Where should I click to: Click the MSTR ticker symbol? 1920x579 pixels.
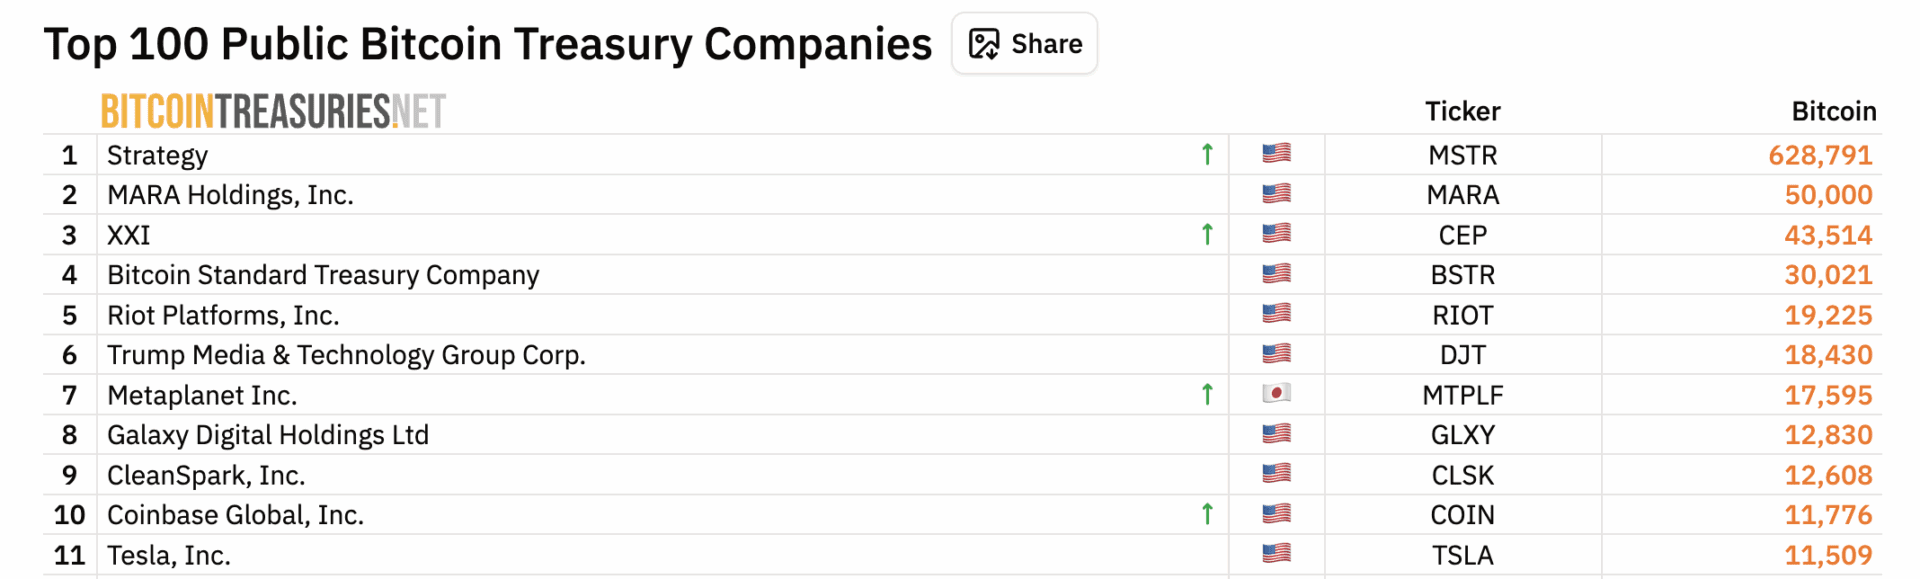click(x=1462, y=155)
